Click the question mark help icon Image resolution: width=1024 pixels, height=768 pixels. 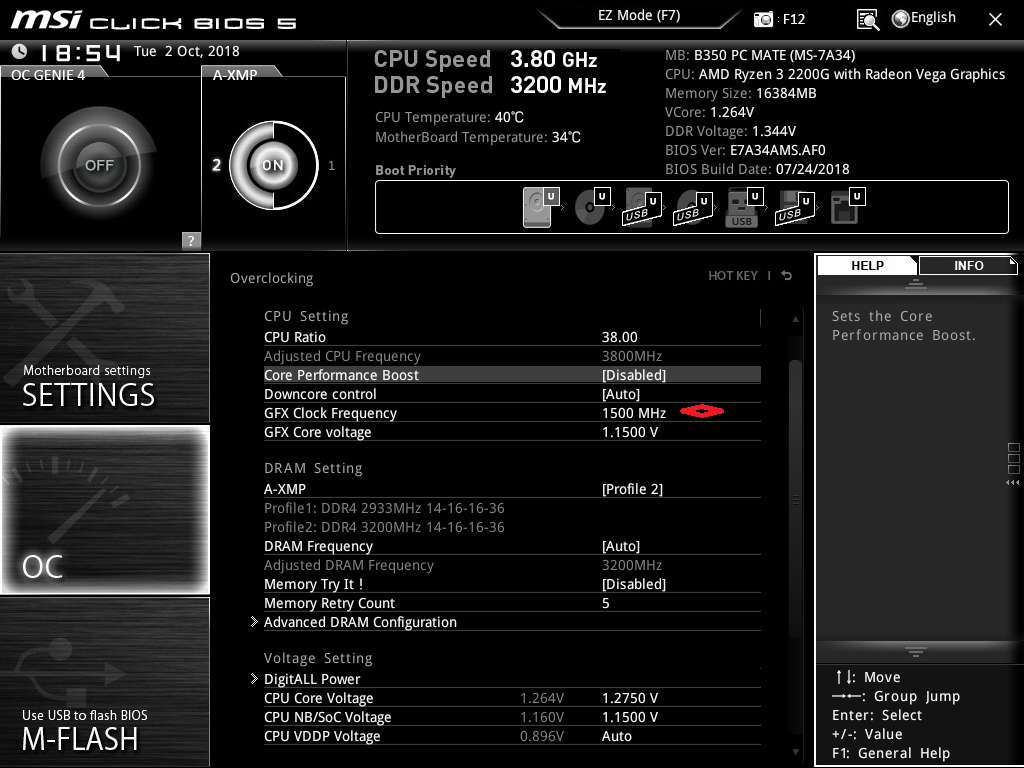(191, 240)
